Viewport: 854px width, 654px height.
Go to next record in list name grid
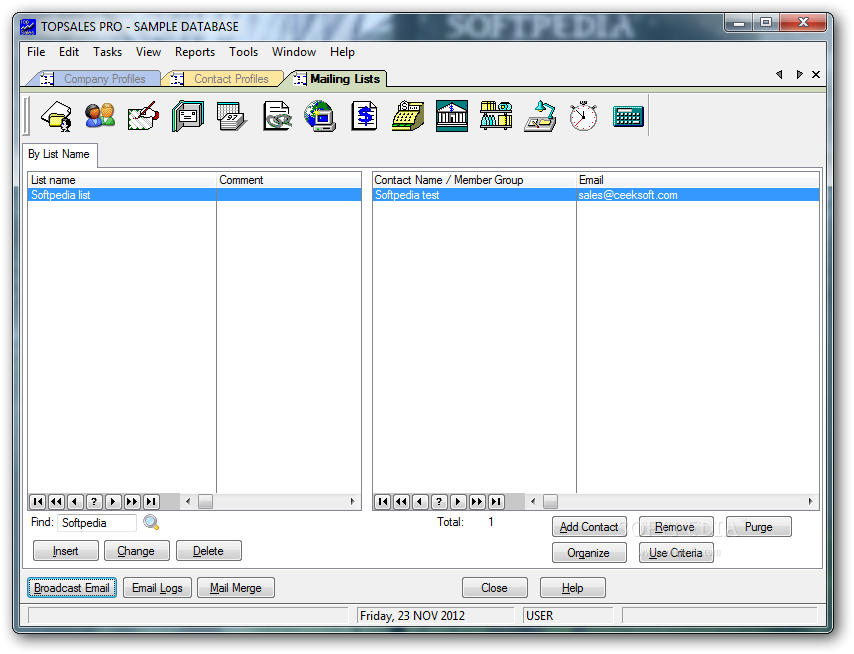113,502
